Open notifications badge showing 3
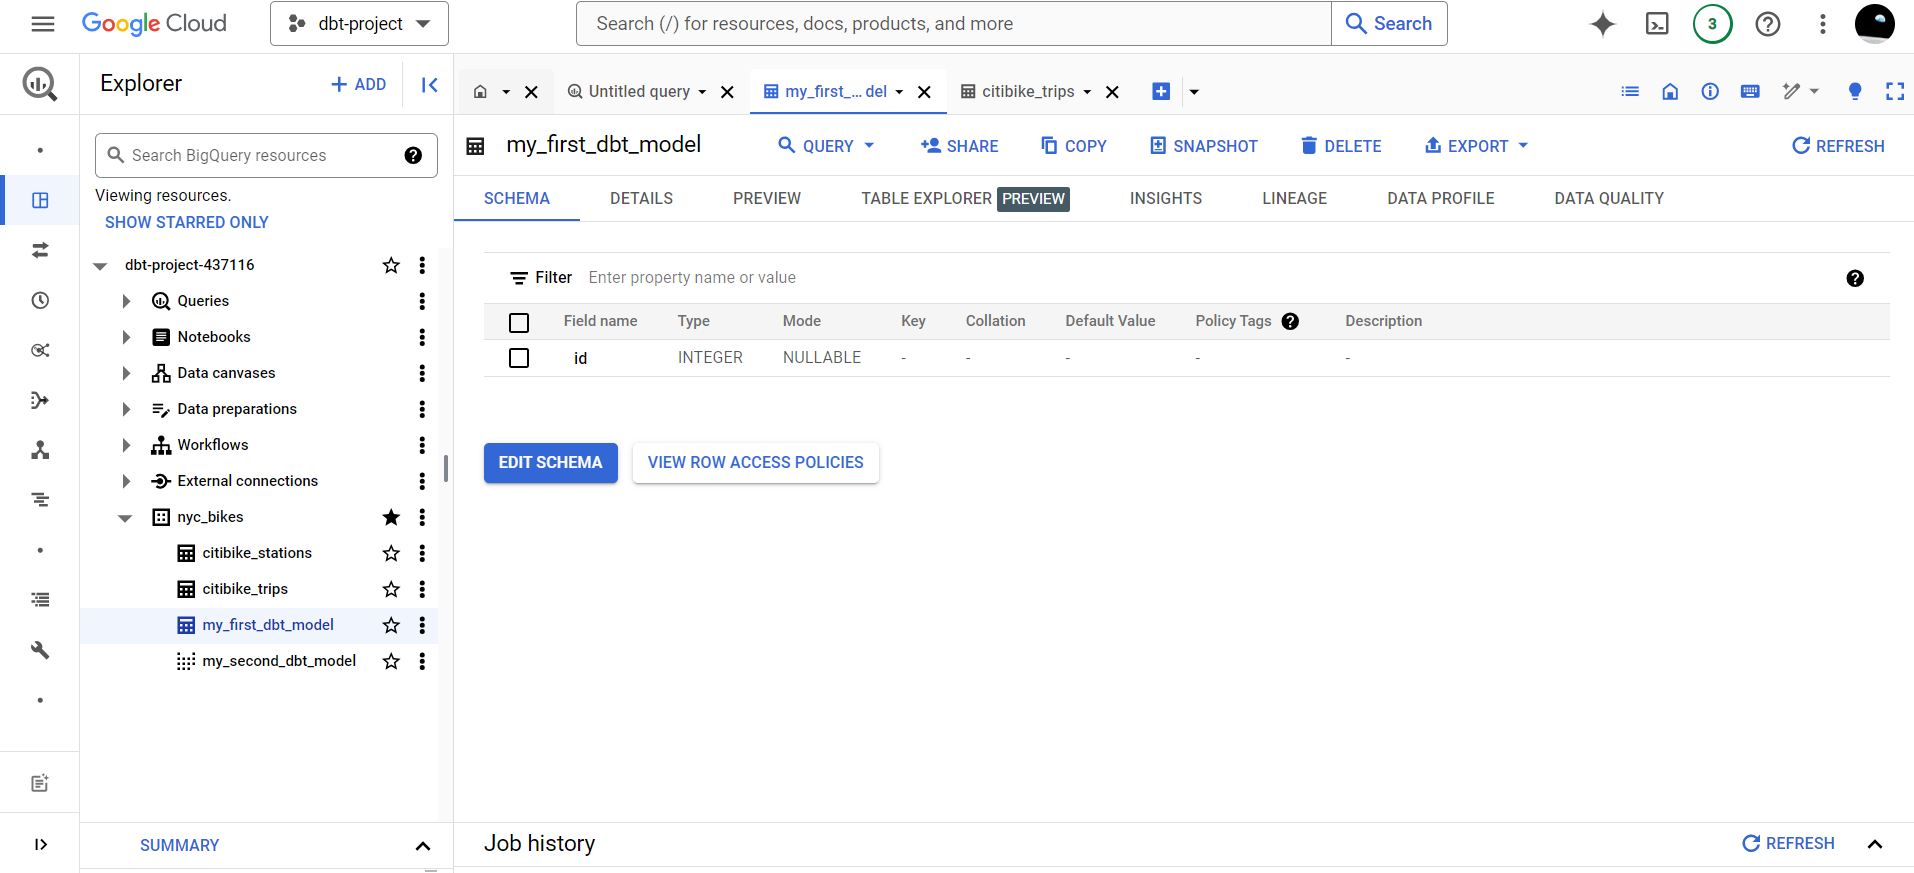The image size is (1914, 873). tap(1712, 24)
